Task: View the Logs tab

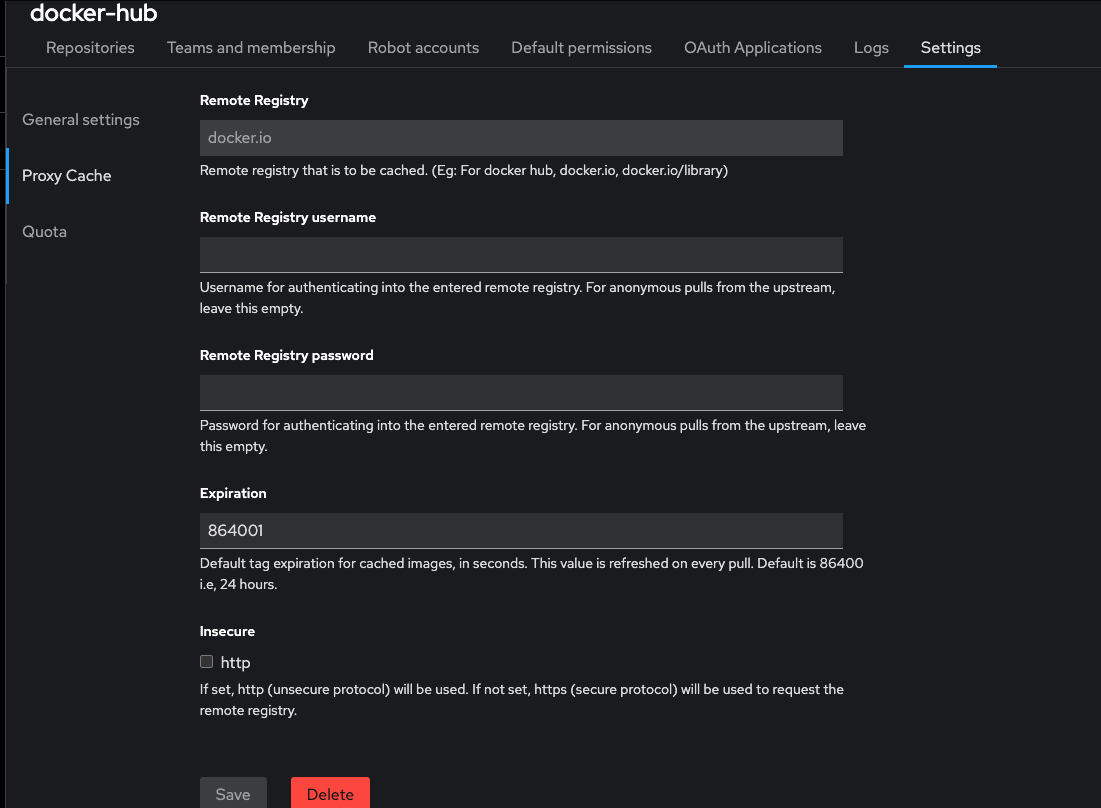Action: [x=871, y=47]
